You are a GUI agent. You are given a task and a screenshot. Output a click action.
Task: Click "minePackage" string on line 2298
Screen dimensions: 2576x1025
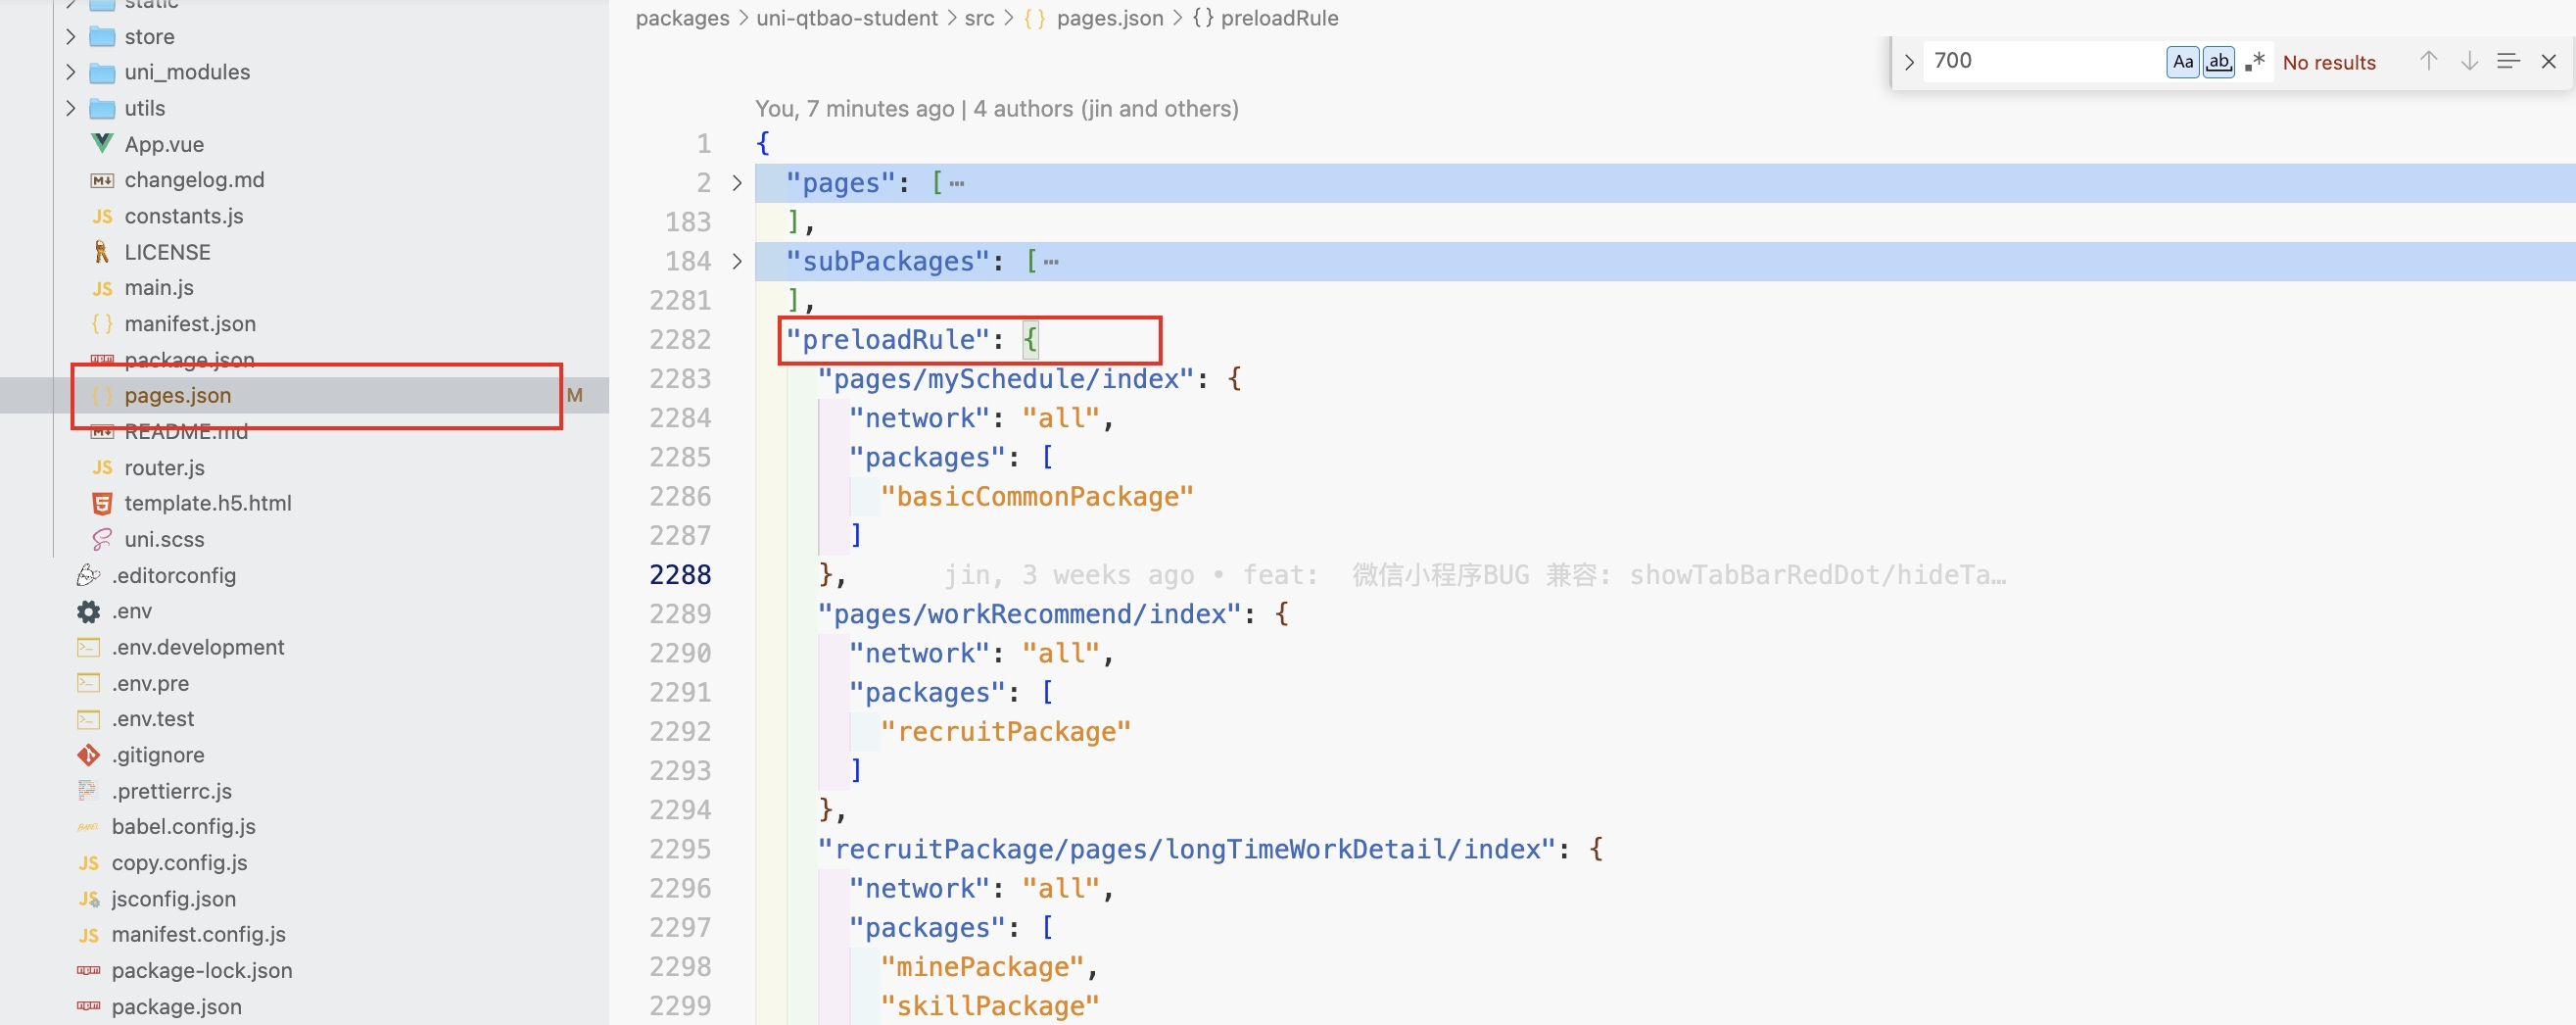tap(982, 967)
